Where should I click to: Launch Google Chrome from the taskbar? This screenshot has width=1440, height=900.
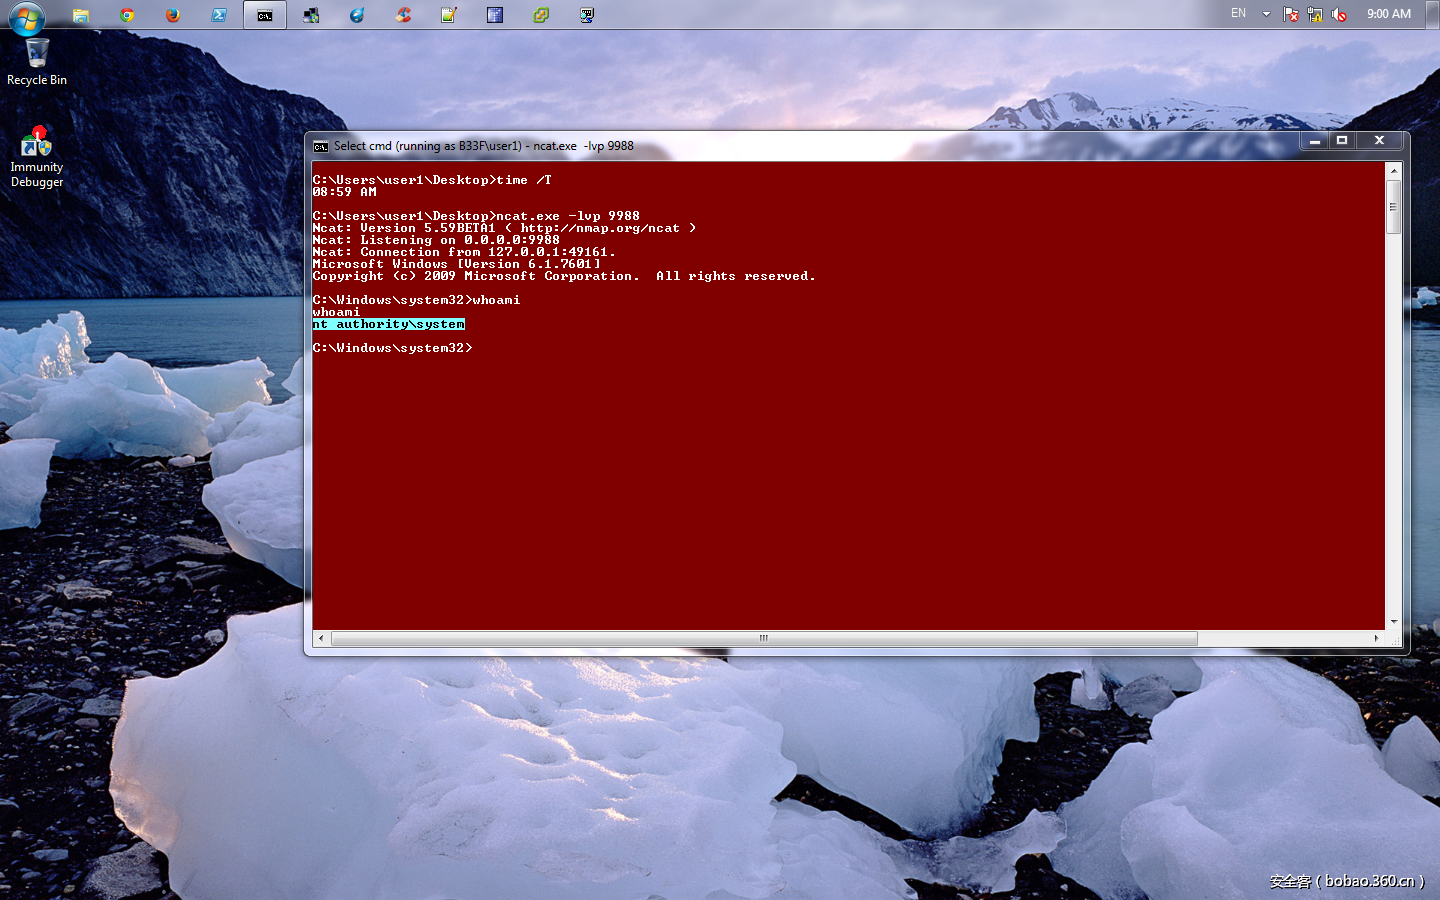(x=127, y=15)
